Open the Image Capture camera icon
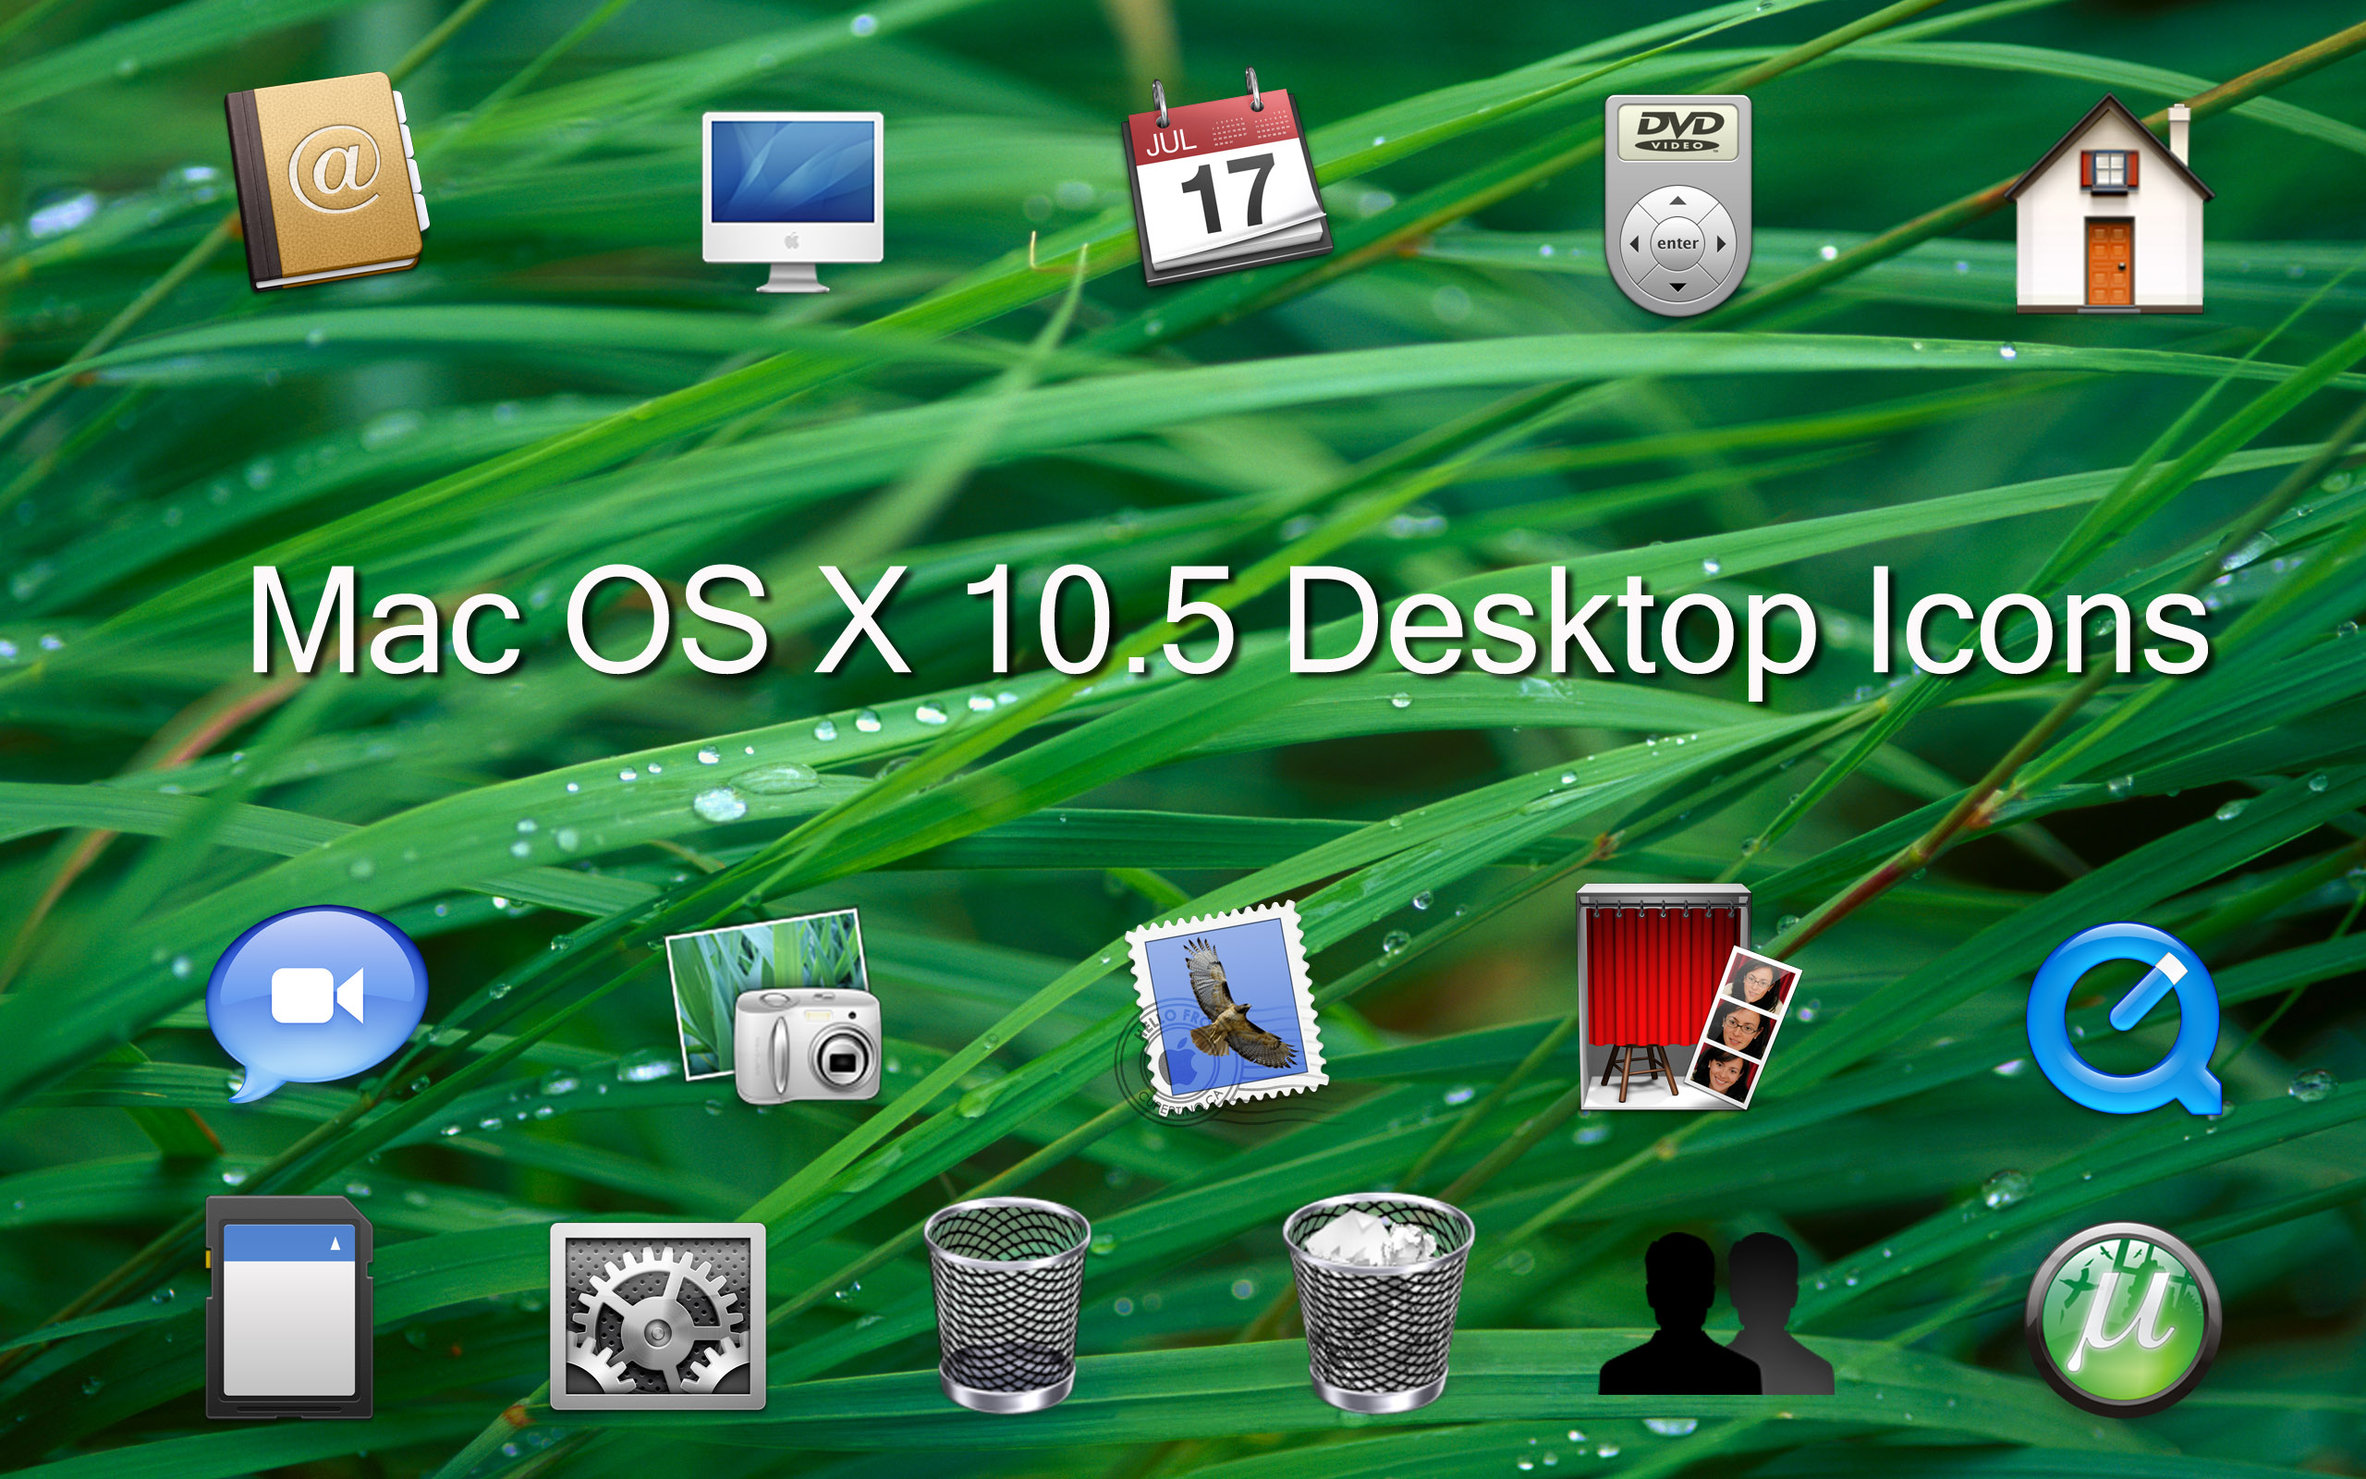2366x1479 pixels. [x=774, y=1006]
